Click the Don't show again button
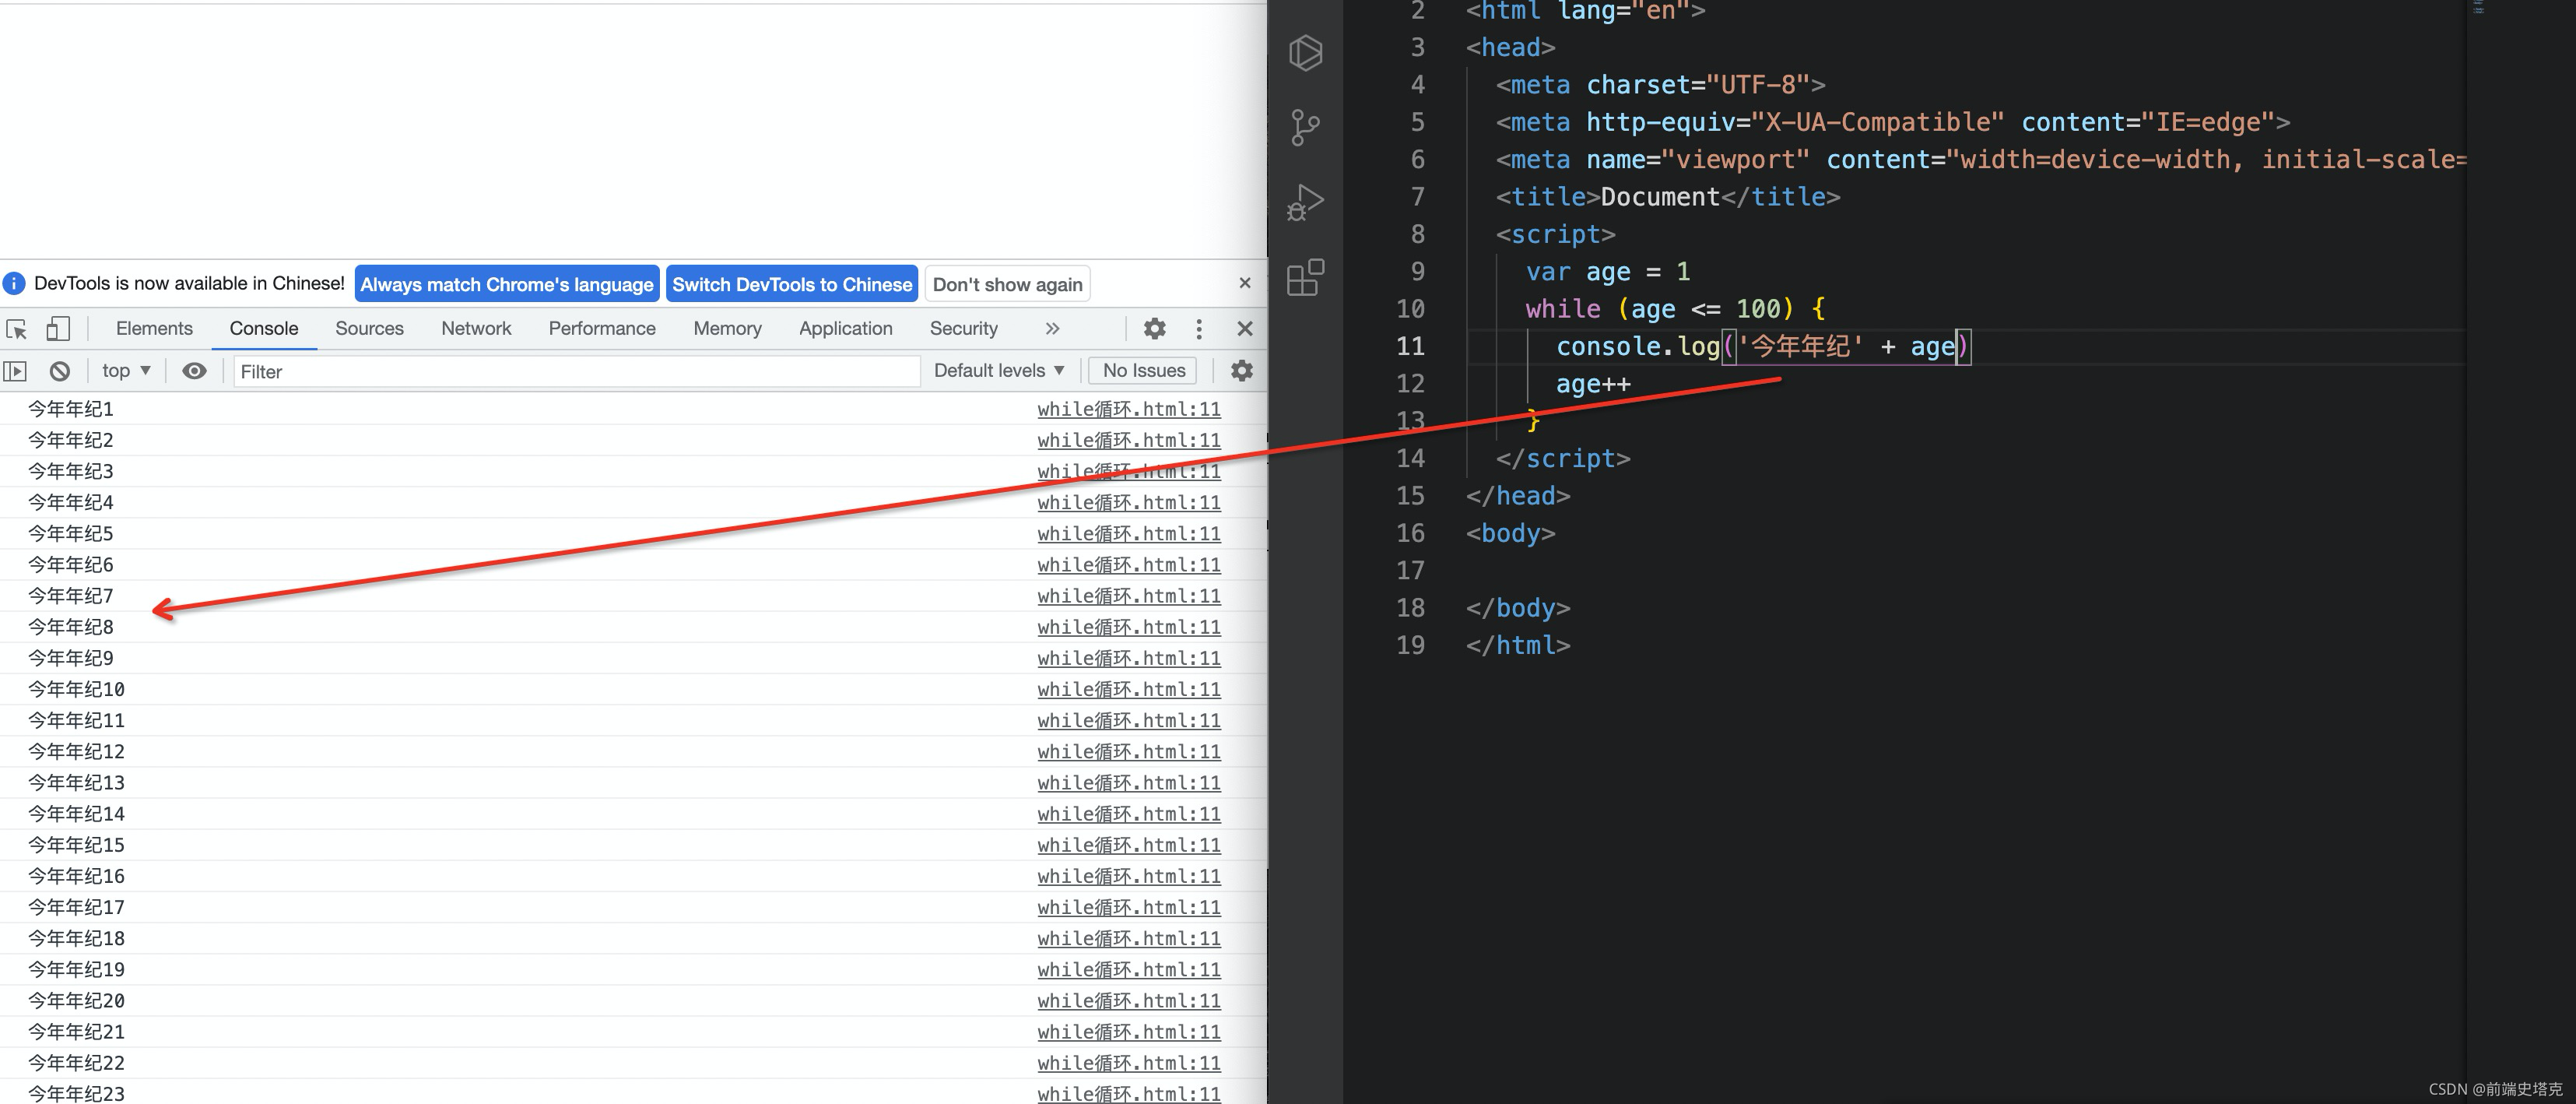This screenshot has width=2576, height=1104. [1007, 284]
